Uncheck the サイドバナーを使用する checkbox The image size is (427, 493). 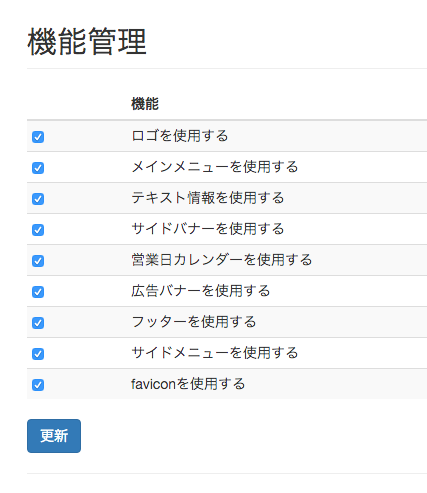point(38,230)
